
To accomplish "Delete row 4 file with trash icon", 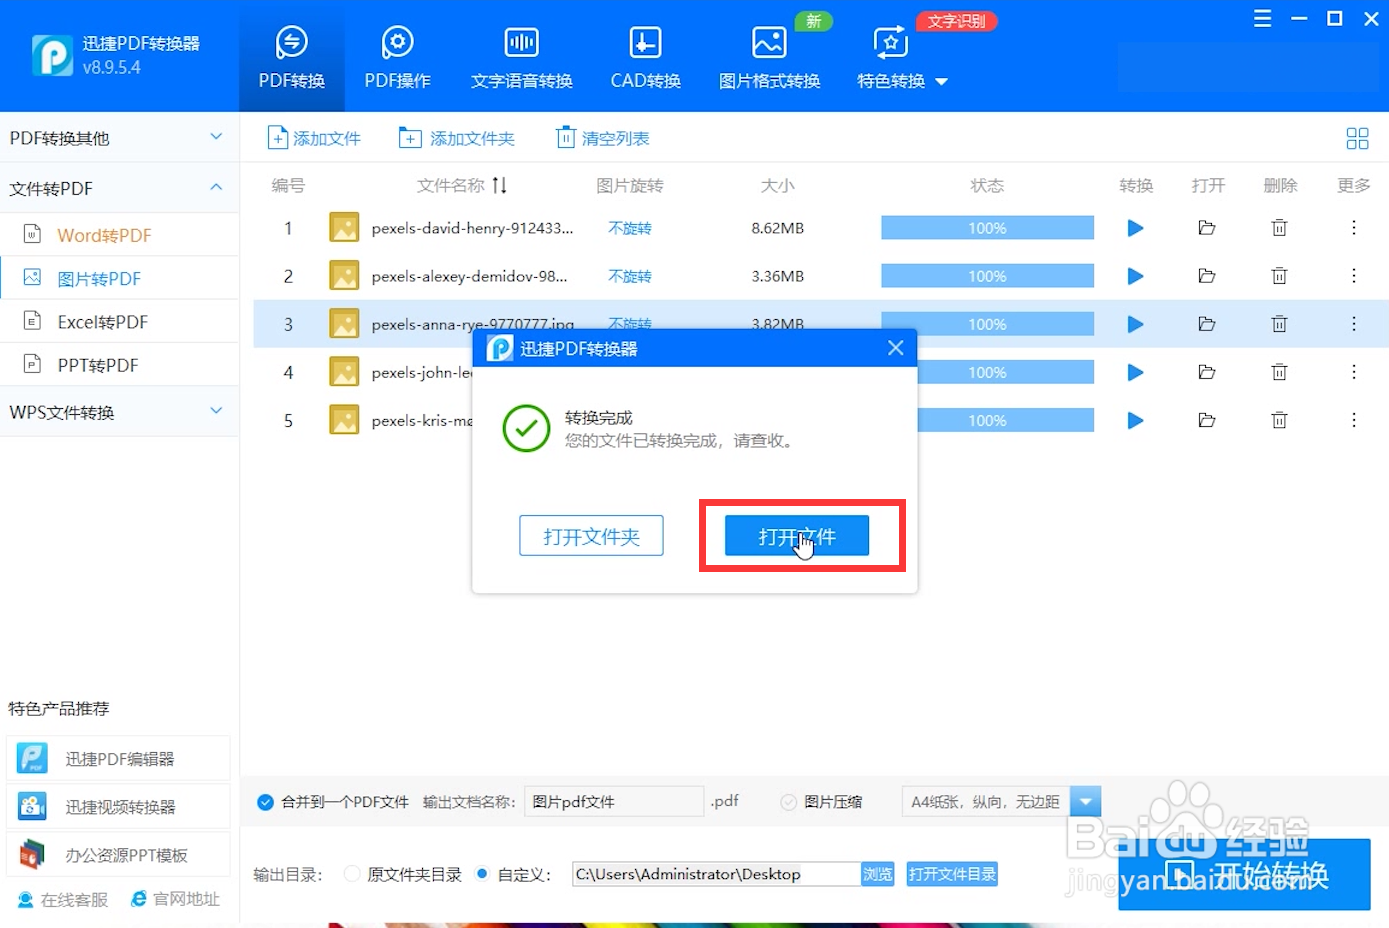I will pyautogui.click(x=1279, y=372).
